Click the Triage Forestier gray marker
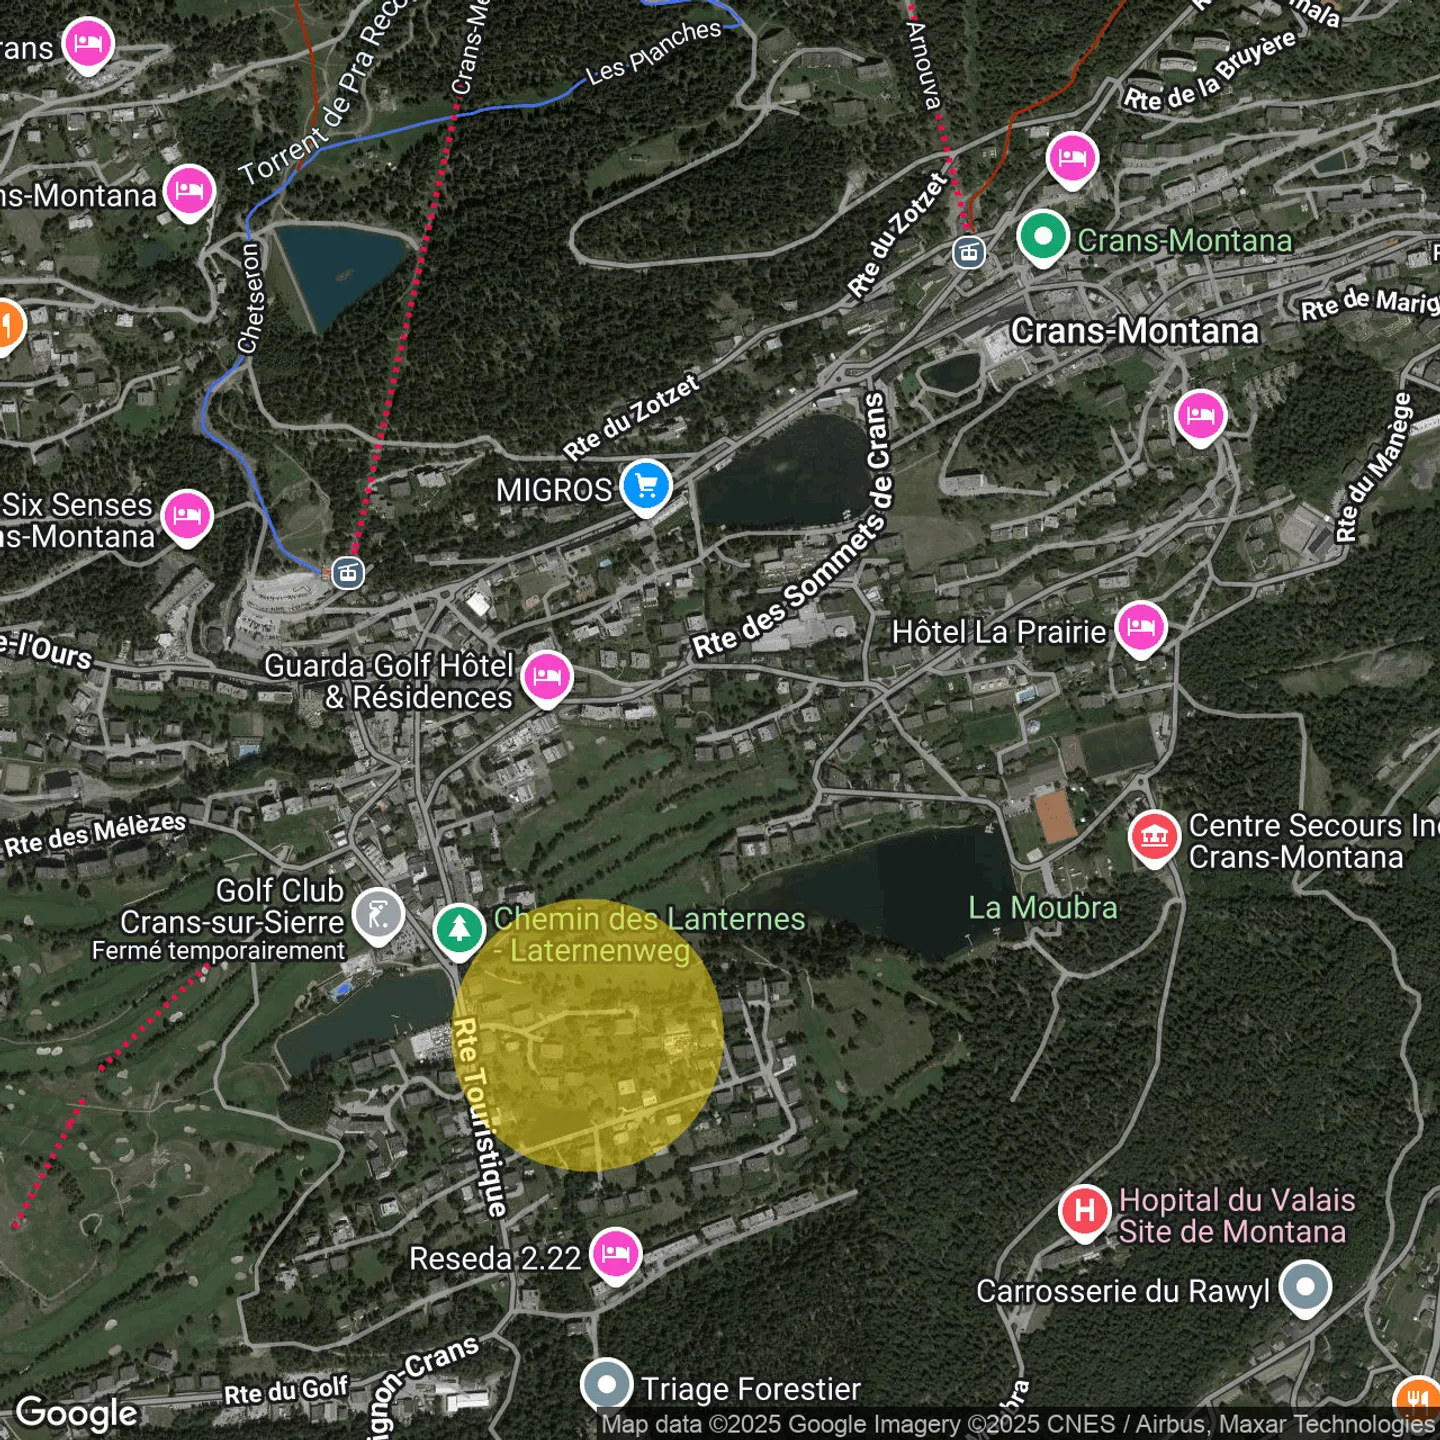The width and height of the screenshot is (1440, 1440). tap(608, 1387)
